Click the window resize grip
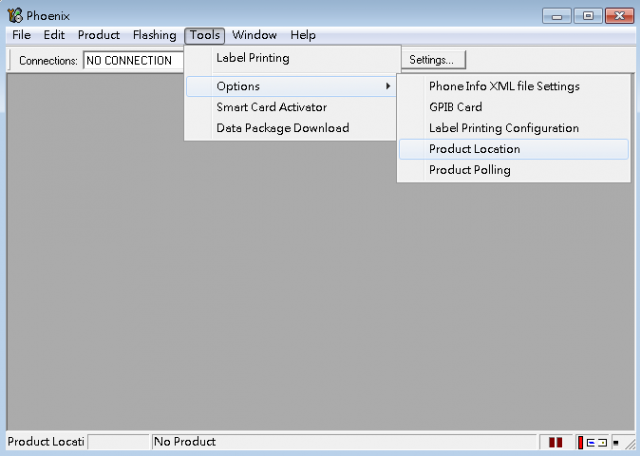 [630, 443]
